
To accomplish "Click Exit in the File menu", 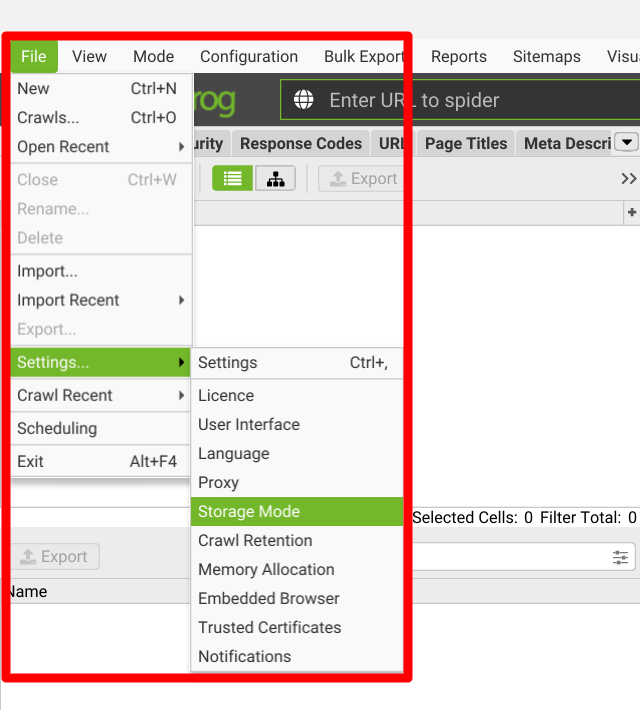I will point(31,461).
